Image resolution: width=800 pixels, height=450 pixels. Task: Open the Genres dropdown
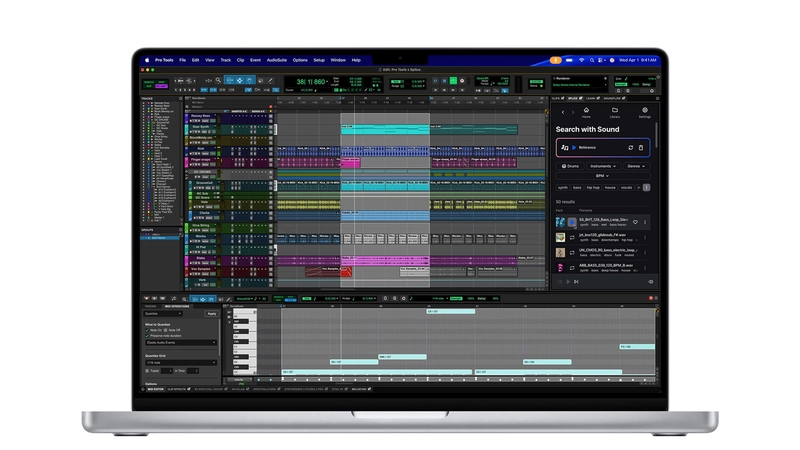[636, 166]
